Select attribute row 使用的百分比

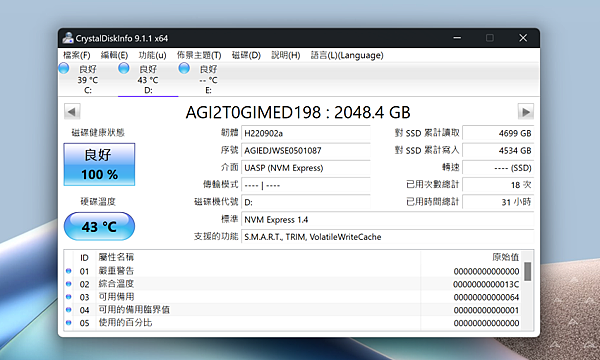pyautogui.click(x=293, y=323)
